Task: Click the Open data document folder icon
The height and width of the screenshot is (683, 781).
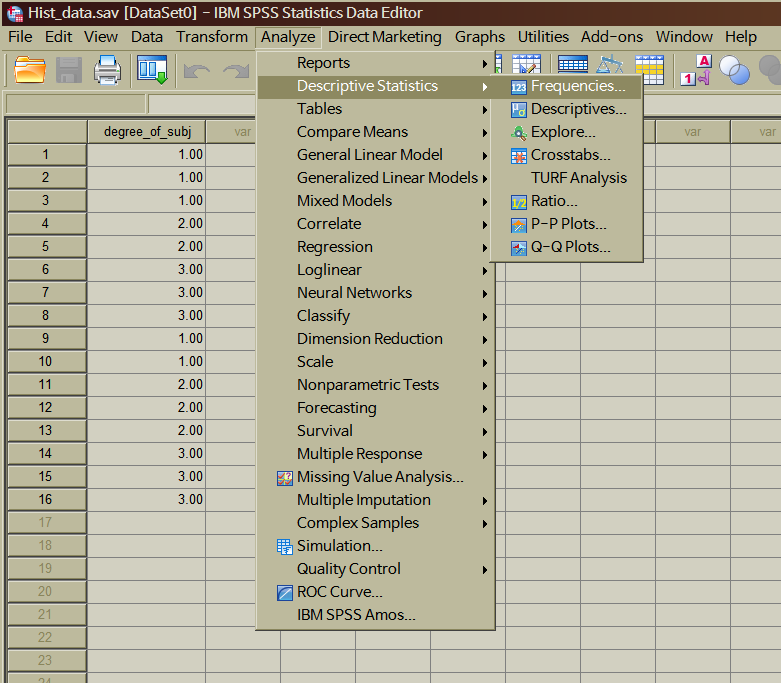Action: [30, 69]
